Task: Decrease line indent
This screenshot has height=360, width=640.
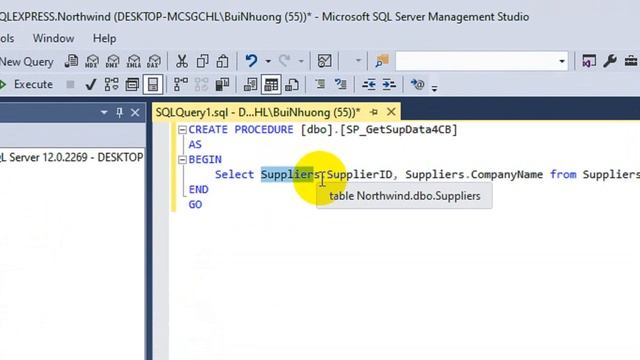Action: (x=369, y=84)
